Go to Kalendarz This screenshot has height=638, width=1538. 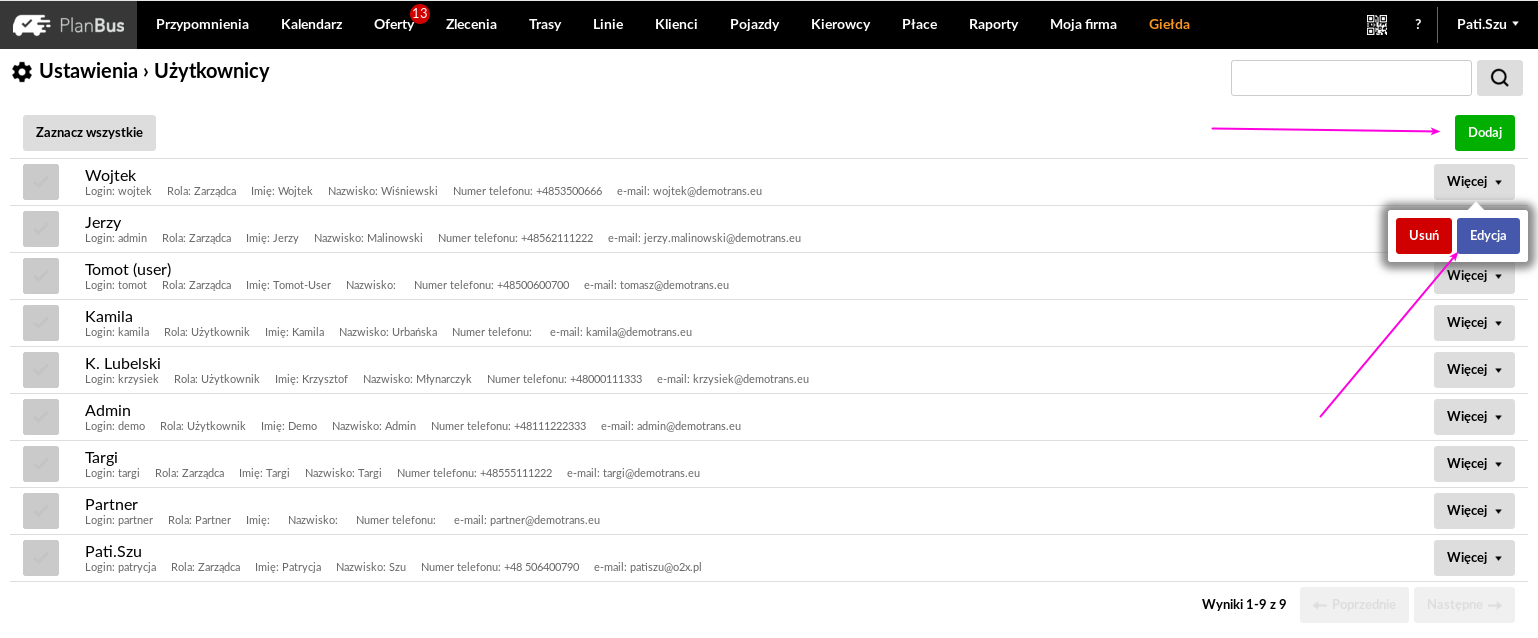coord(311,25)
